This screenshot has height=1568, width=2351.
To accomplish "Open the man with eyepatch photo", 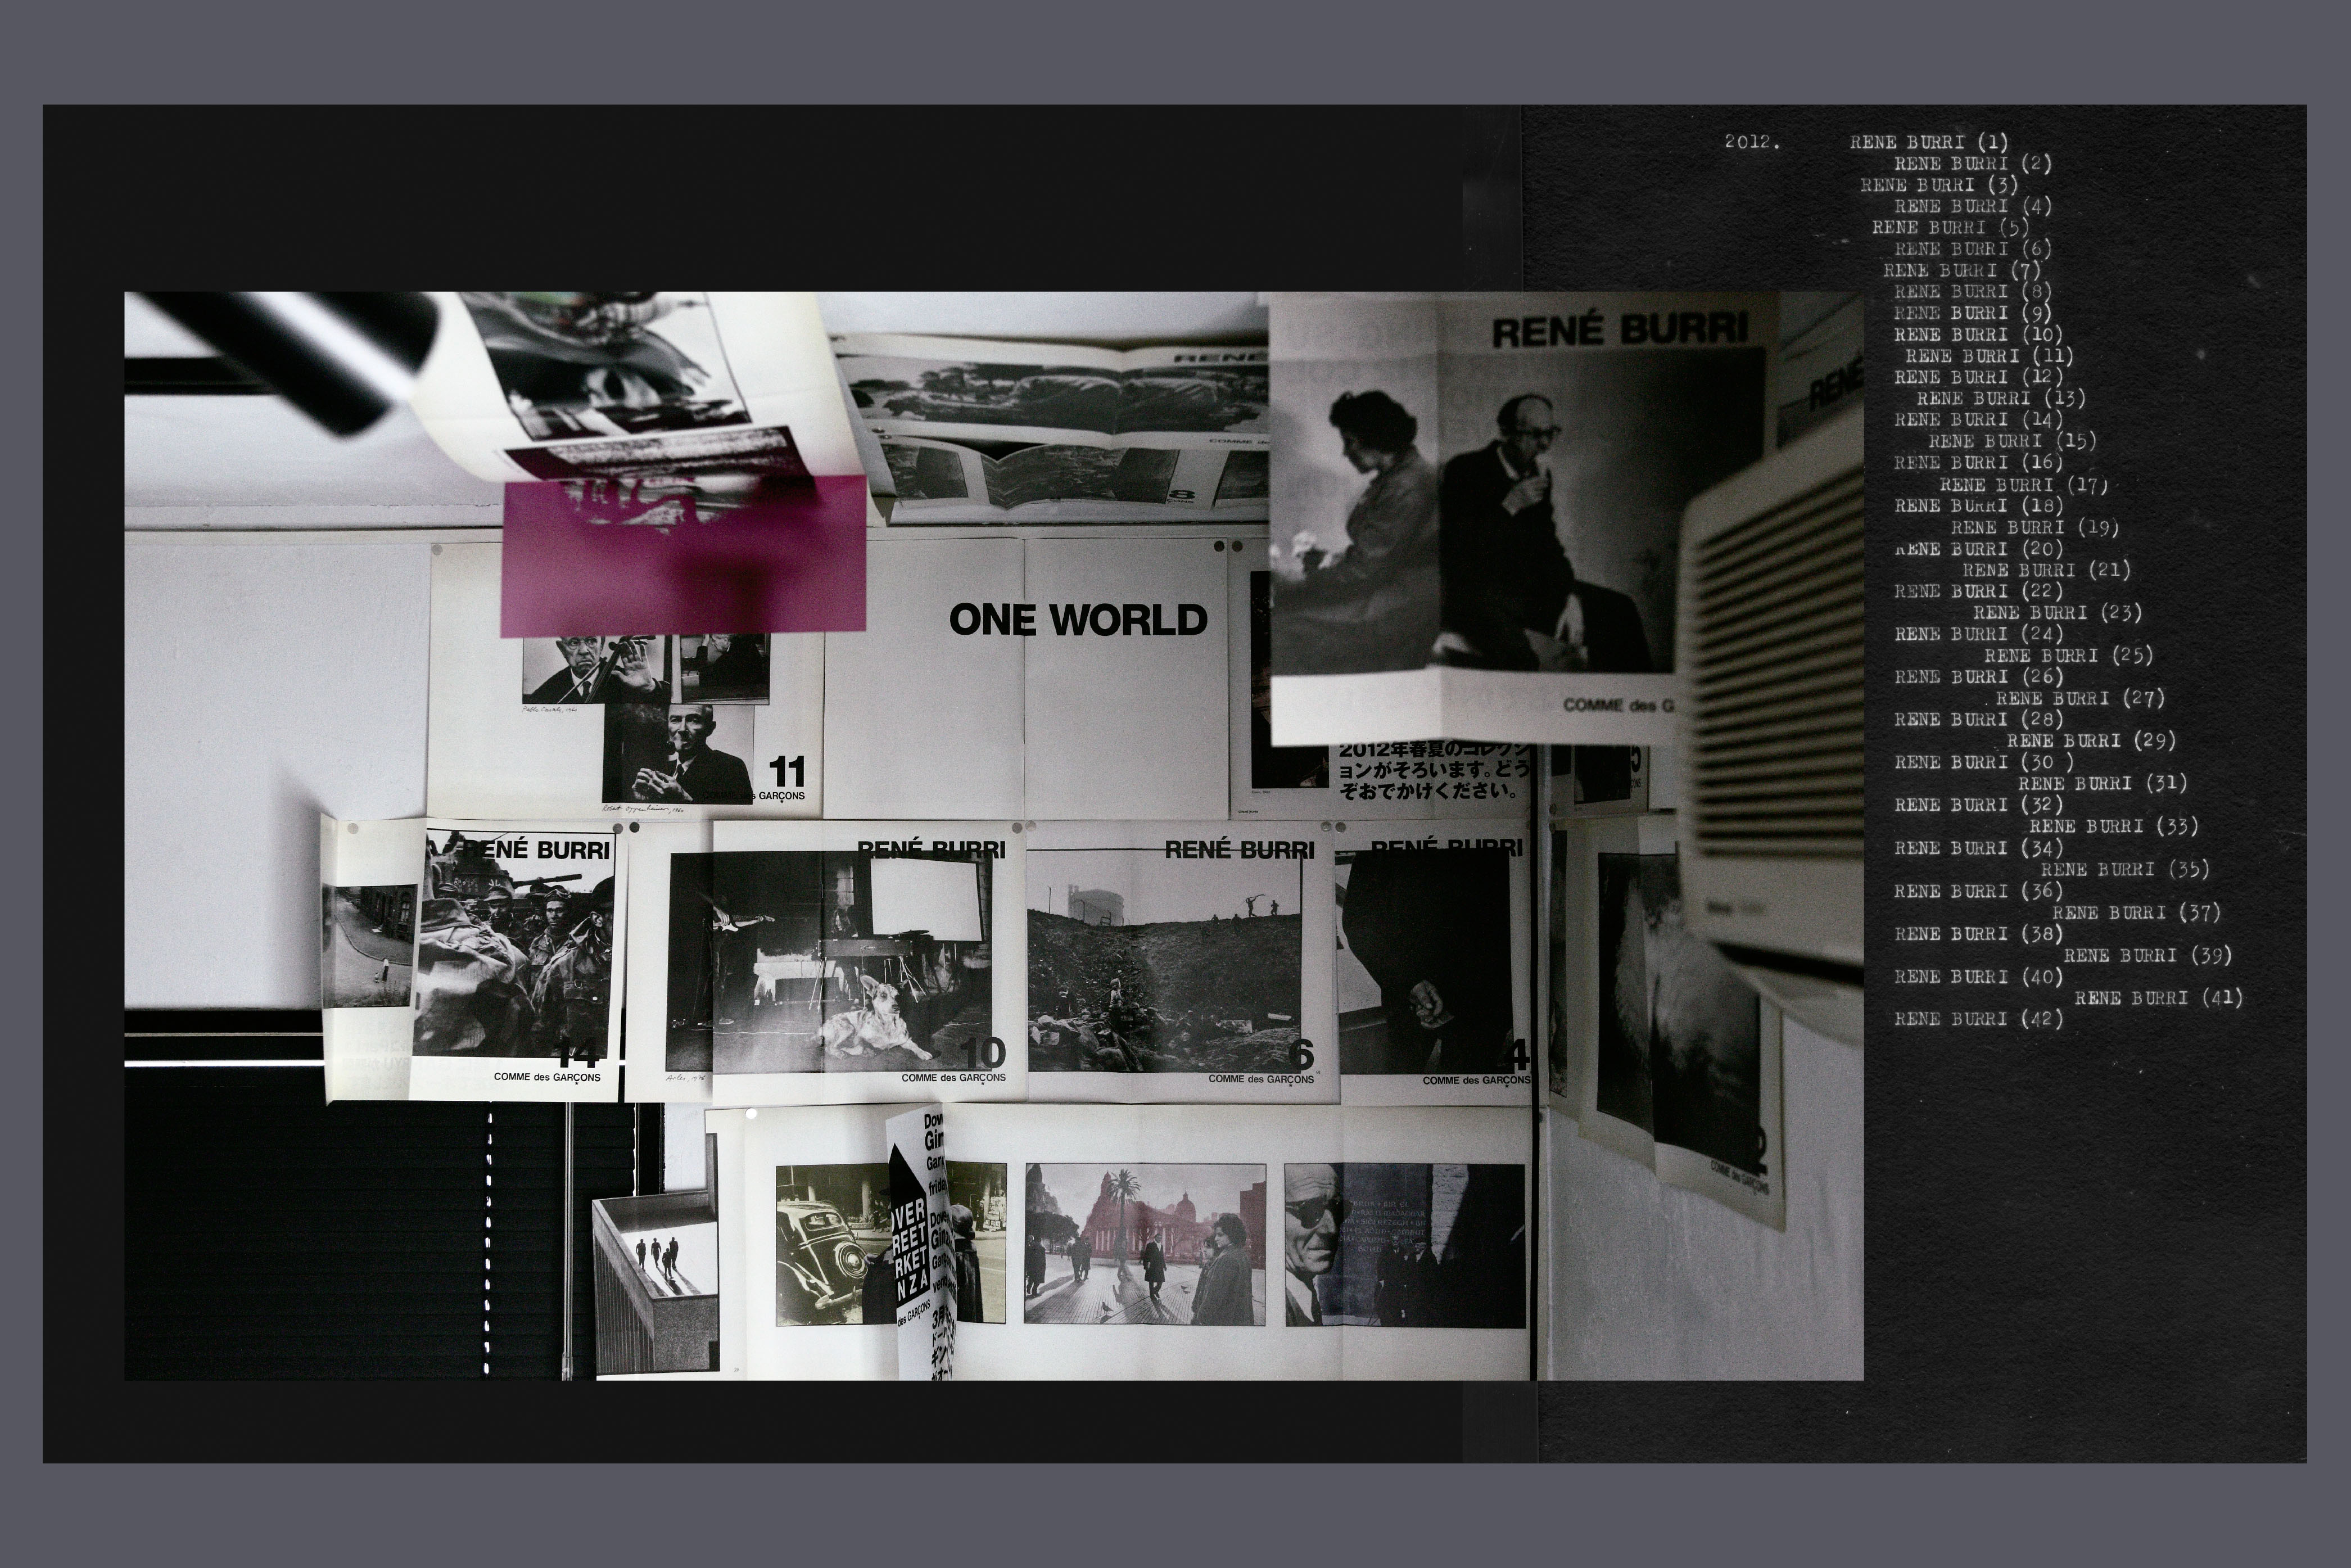I will pos(1405,1245).
